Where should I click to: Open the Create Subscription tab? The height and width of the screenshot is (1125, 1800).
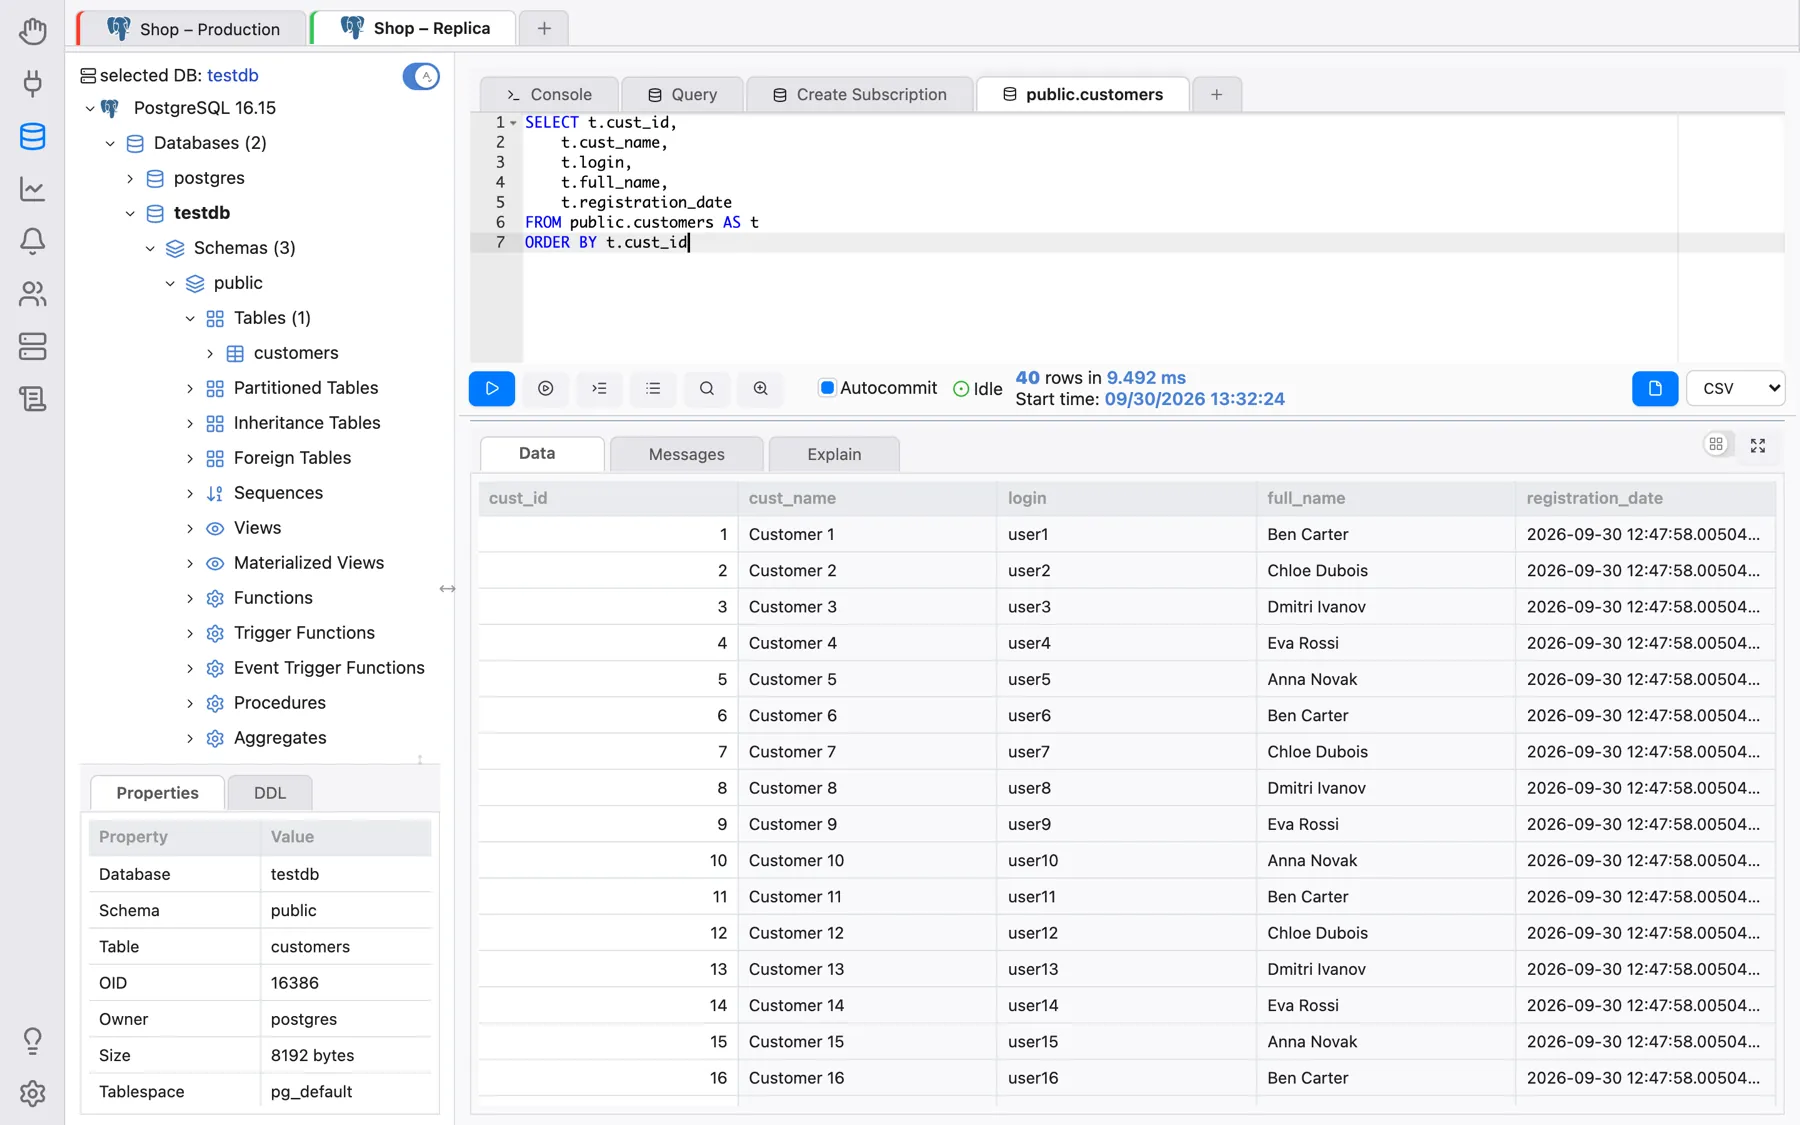[x=860, y=94]
